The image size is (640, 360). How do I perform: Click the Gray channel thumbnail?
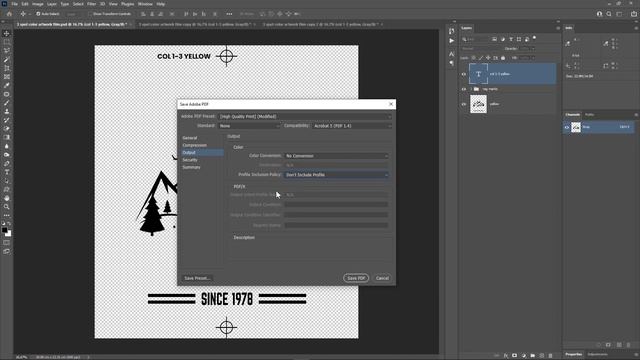point(576,127)
